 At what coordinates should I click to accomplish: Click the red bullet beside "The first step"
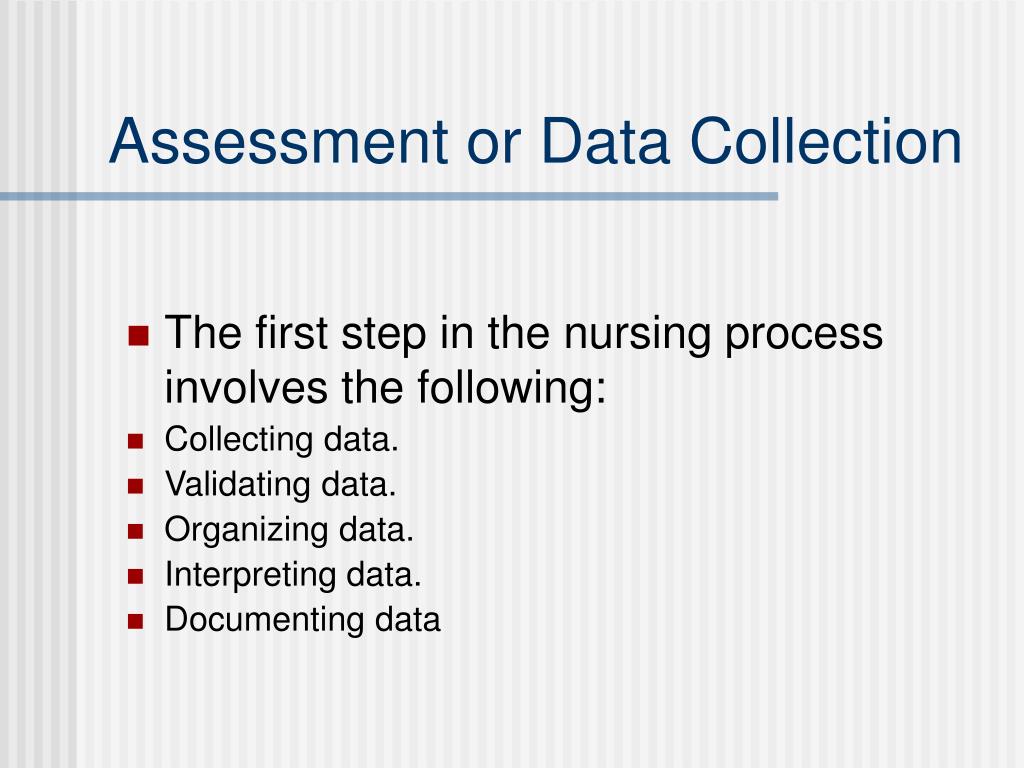139,336
